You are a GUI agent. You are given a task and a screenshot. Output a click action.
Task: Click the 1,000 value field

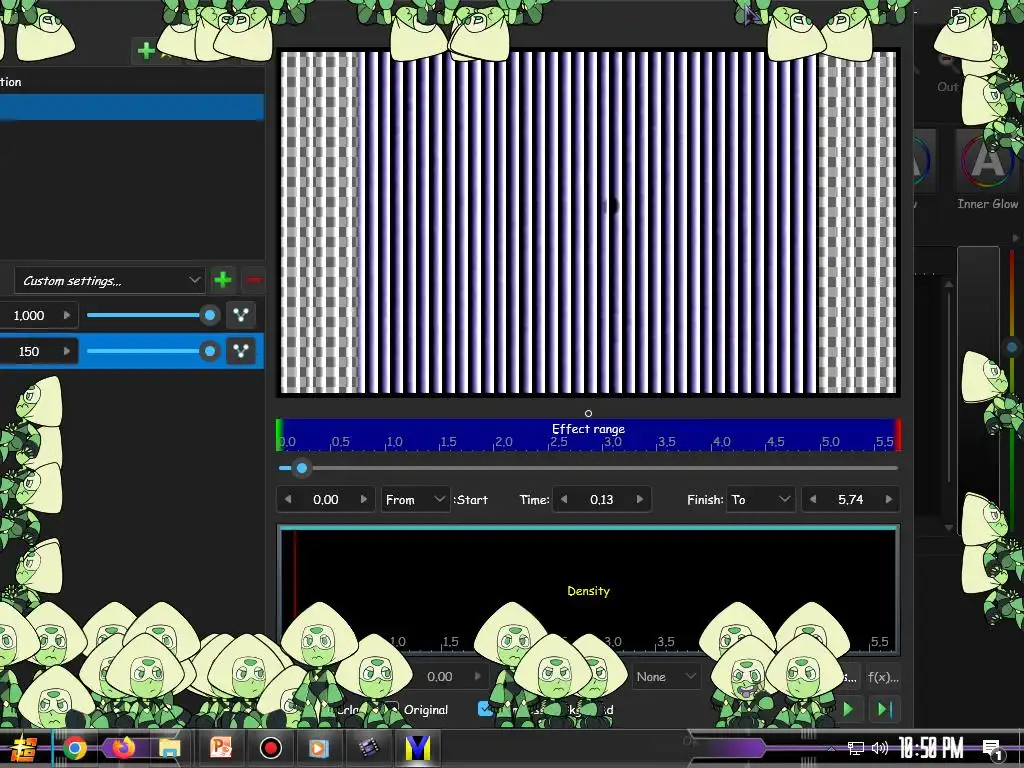(29, 315)
